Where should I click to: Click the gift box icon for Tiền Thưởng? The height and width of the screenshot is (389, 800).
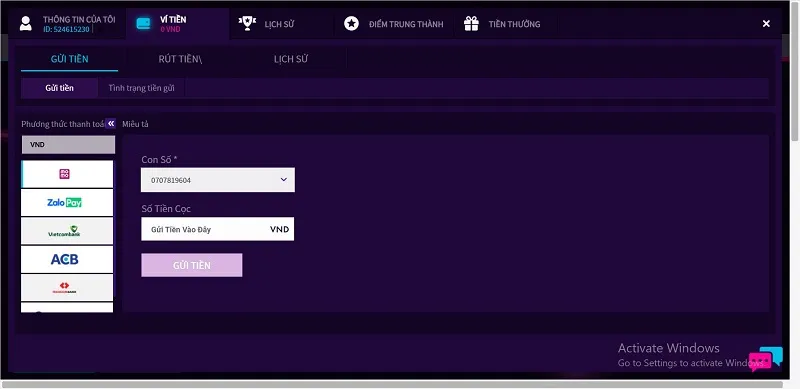pos(471,23)
